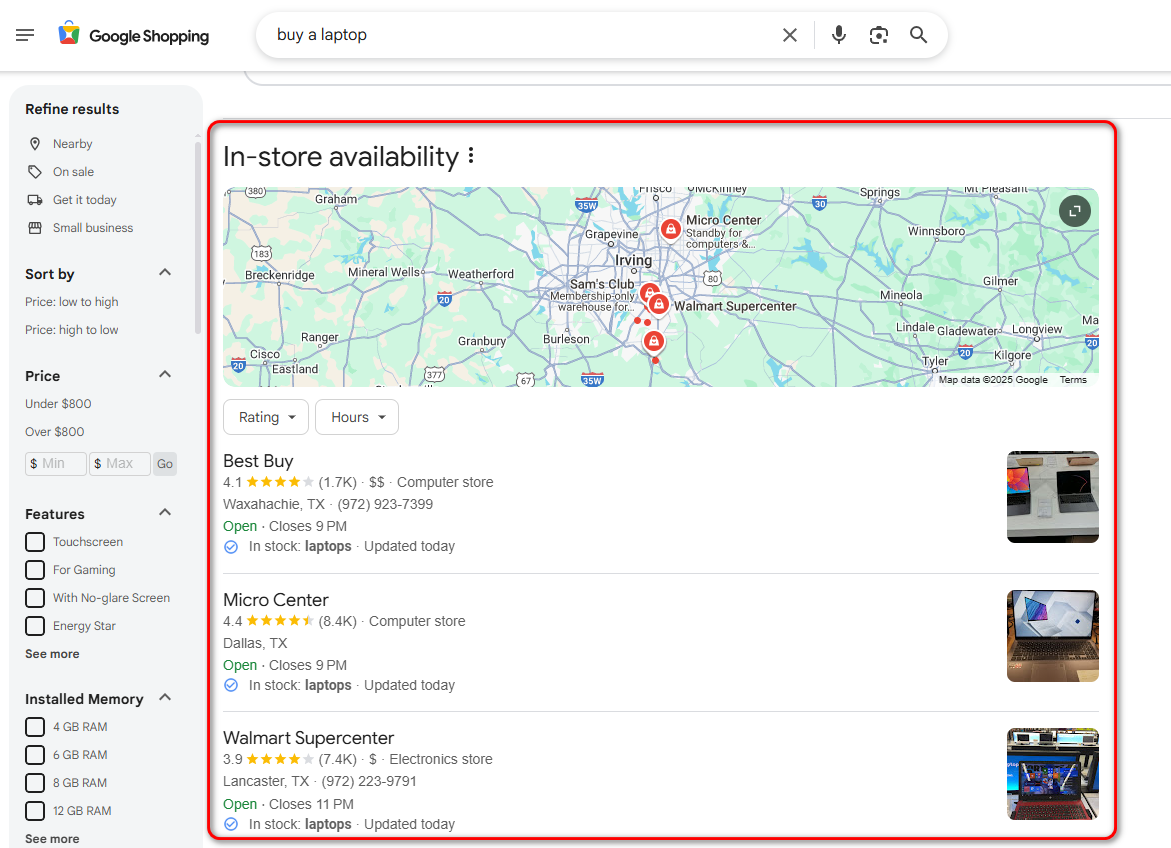The image size is (1171, 848).
Task: Select the 6 GB RAM checkbox
Action: point(35,755)
